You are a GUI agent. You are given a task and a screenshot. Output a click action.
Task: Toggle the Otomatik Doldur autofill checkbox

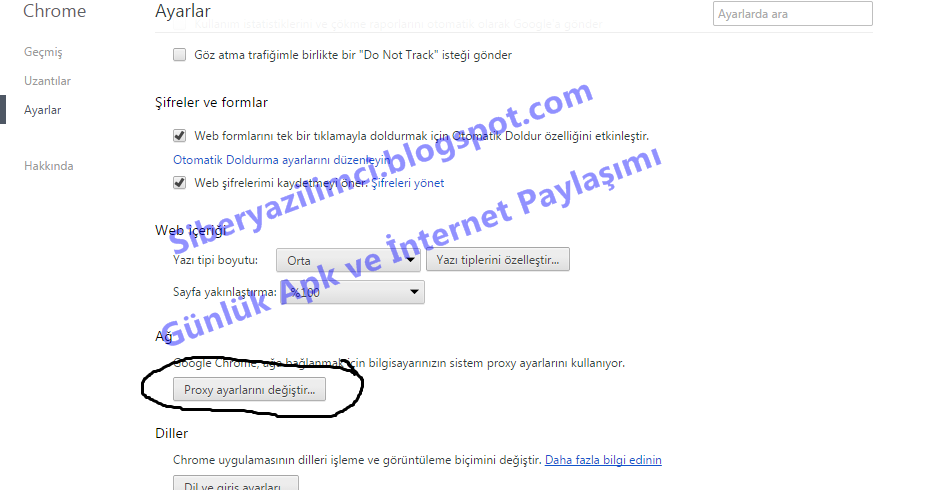[x=179, y=136]
